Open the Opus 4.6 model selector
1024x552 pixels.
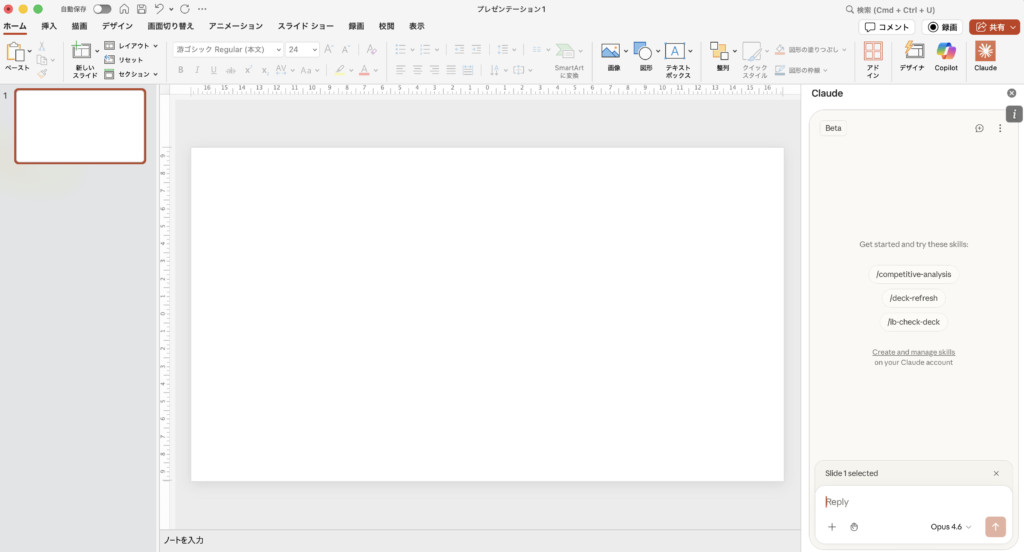pos(950,527)
